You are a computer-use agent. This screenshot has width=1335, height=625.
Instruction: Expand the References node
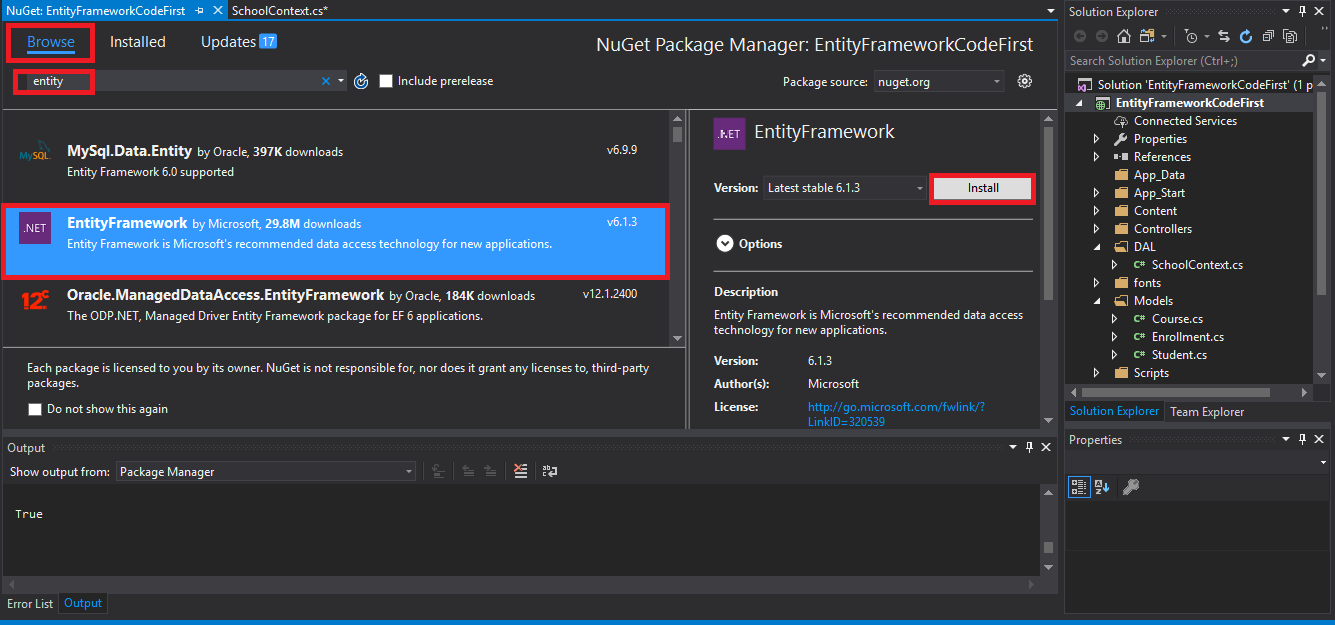(x=1096, y=157)
